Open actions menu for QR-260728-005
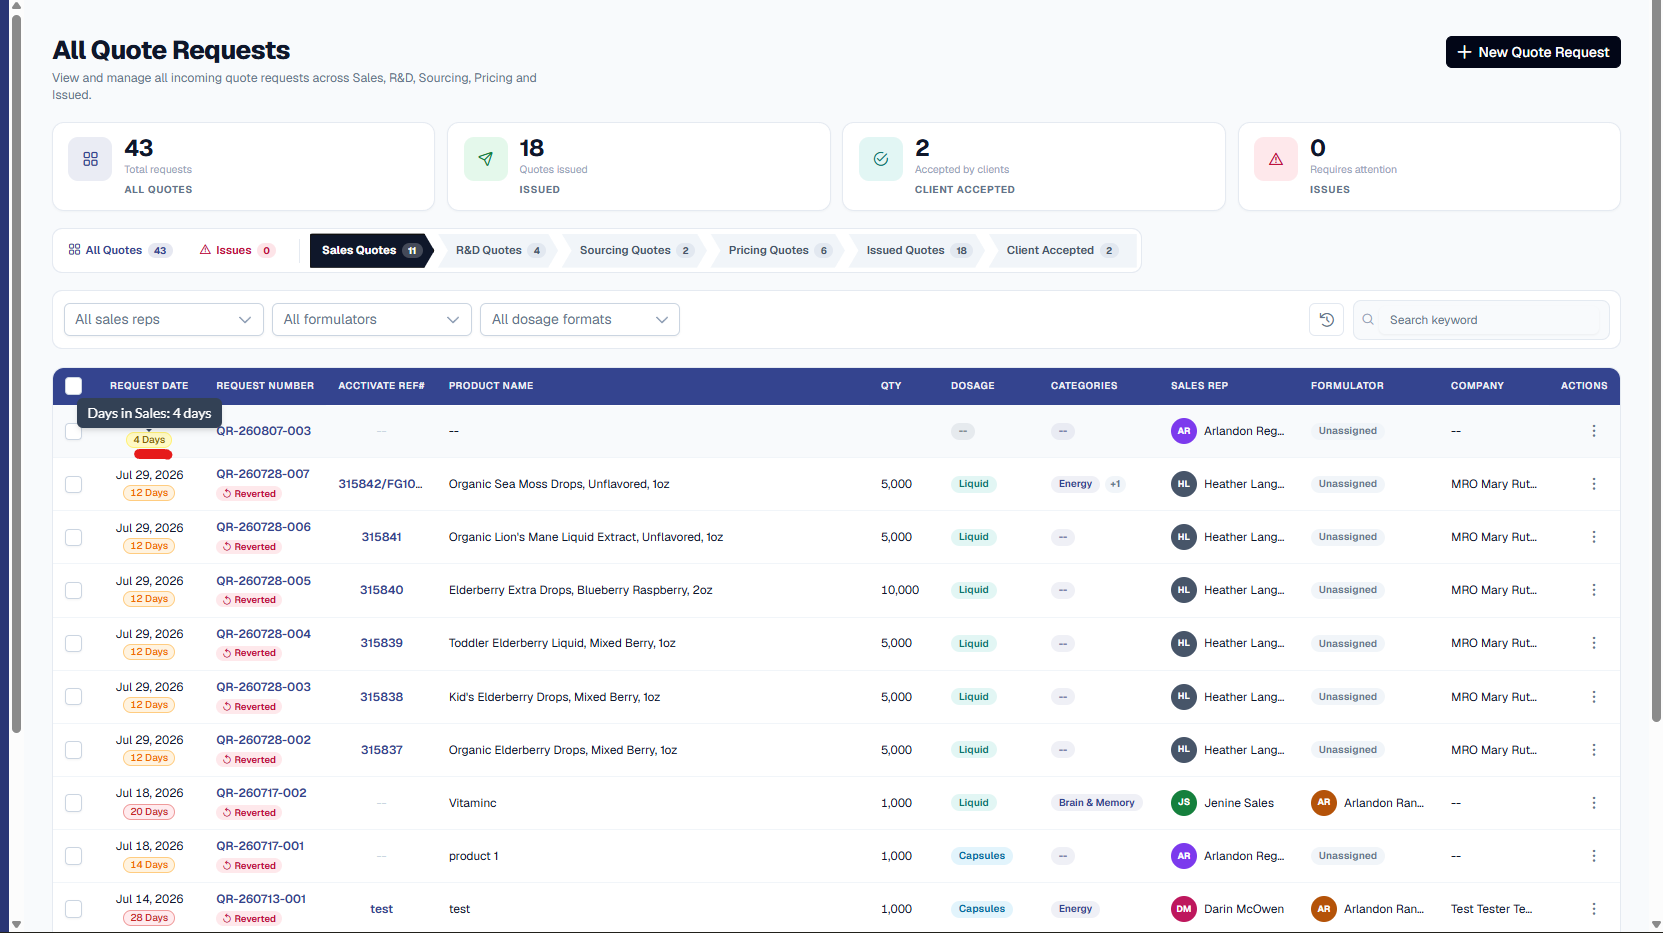This screenshot has width=1663, height=933. pos(1594,590)
